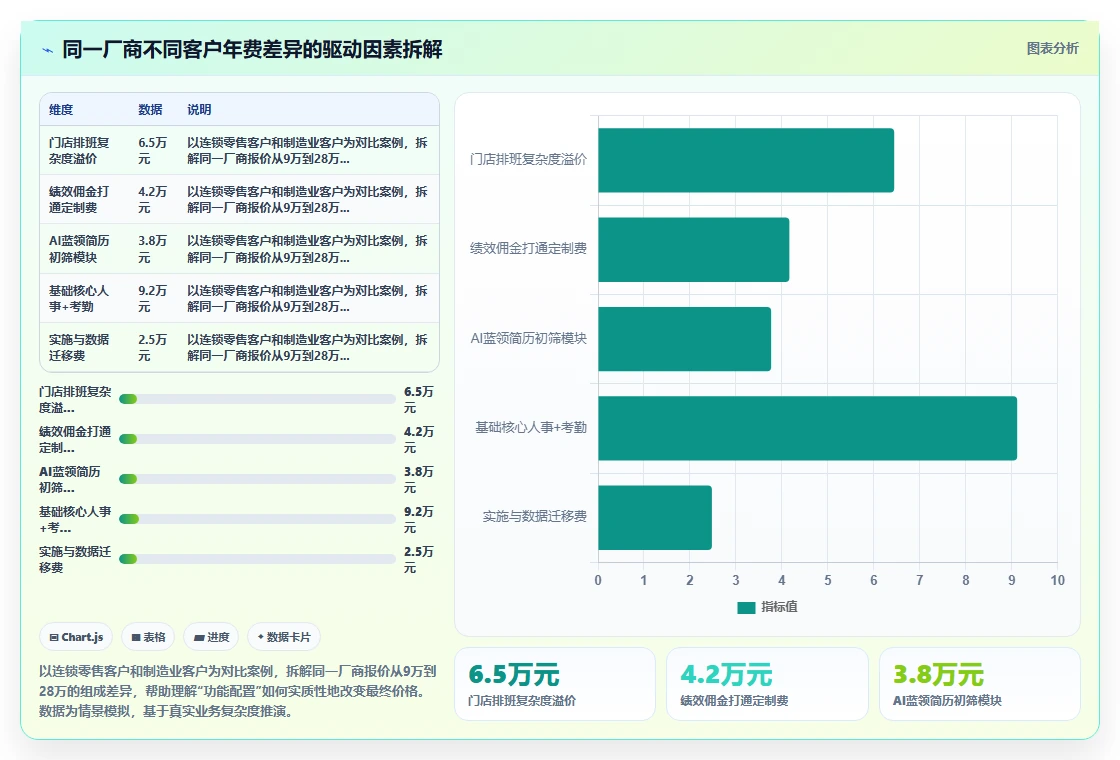
Task: Click the 门店排班复杂度溢价 chart bar
Action: pos(746,160)
